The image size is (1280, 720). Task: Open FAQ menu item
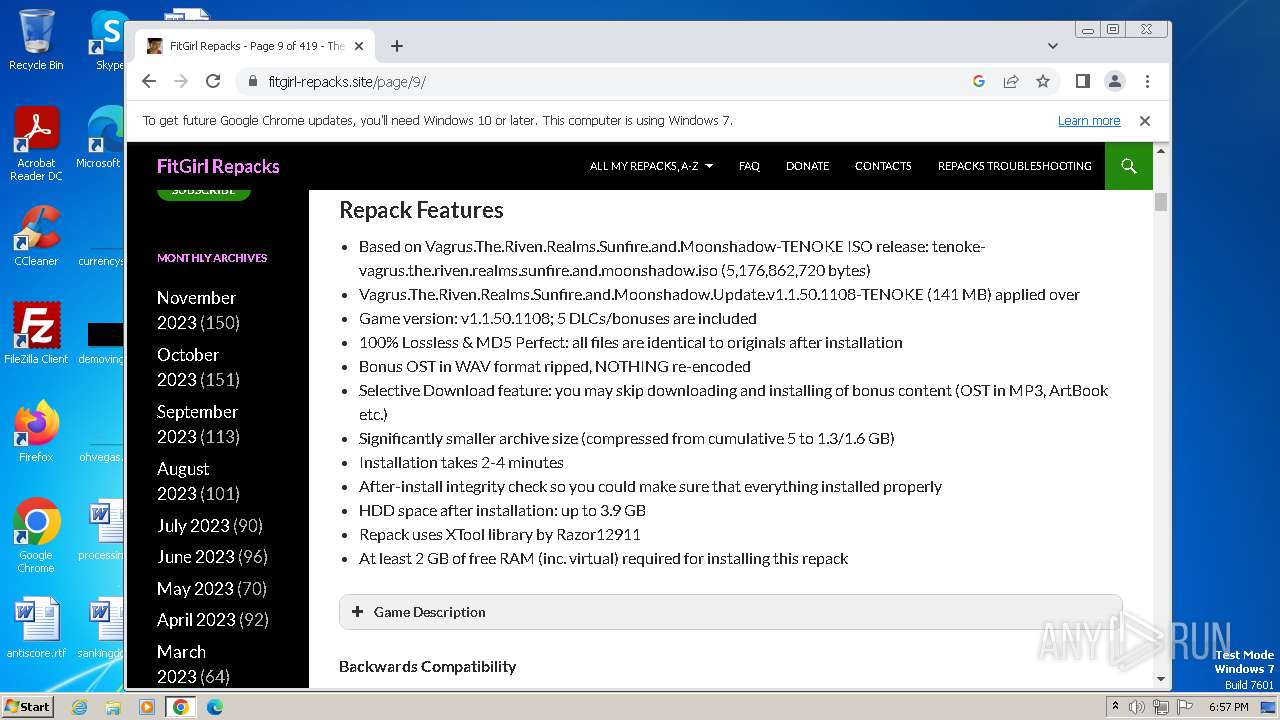(x=749, y=166)
